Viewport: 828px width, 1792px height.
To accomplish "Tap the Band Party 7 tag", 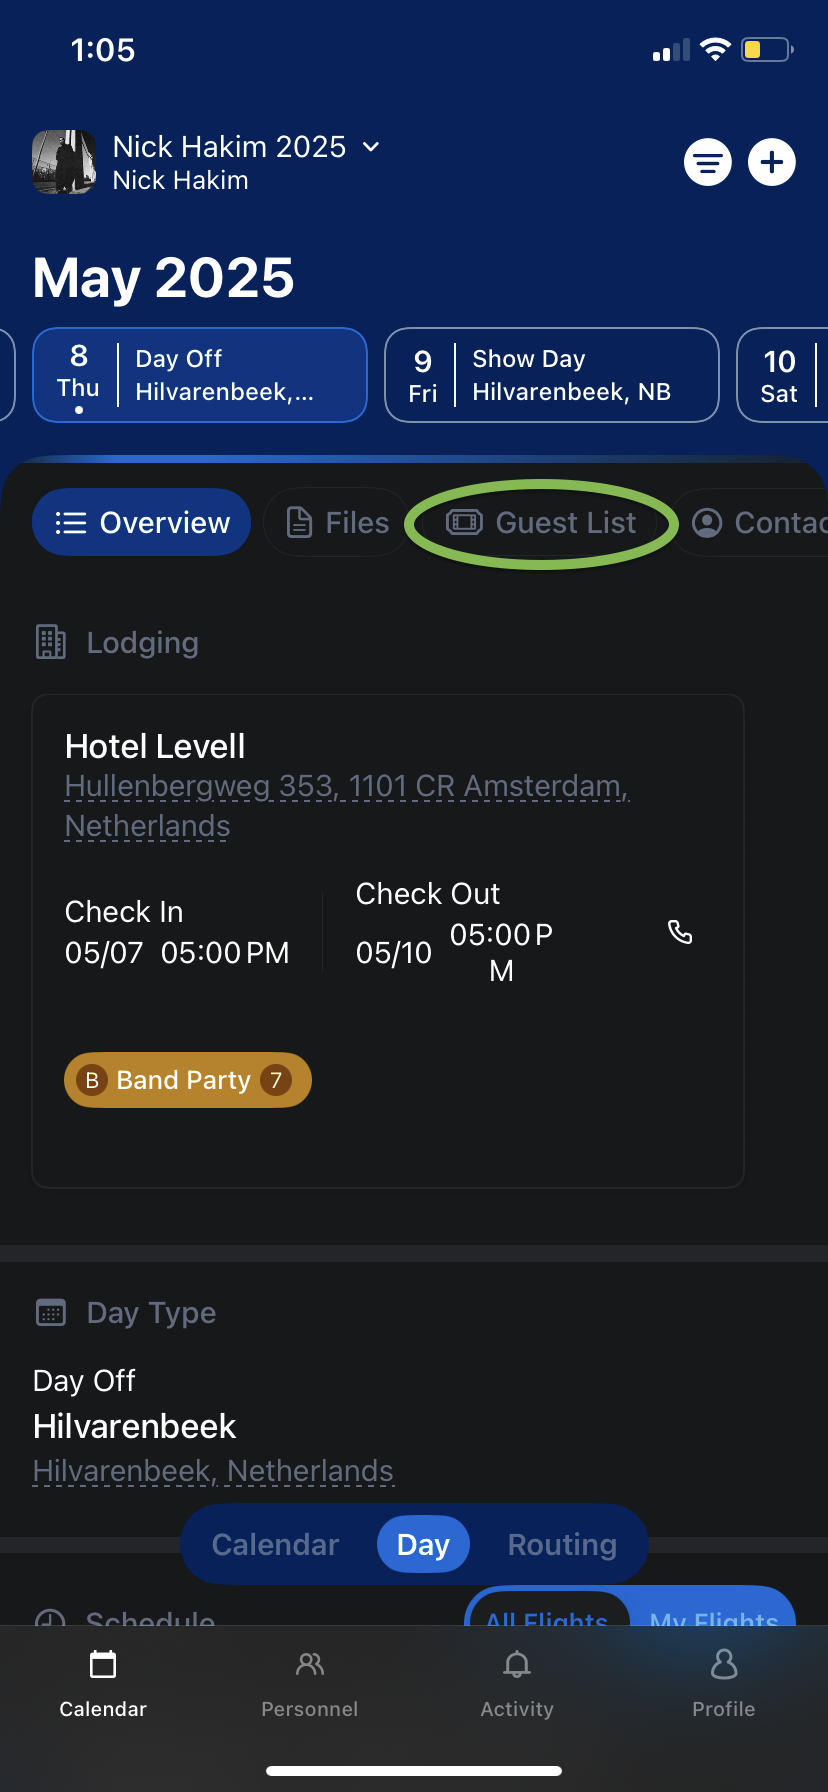I will click(188, 1080).
